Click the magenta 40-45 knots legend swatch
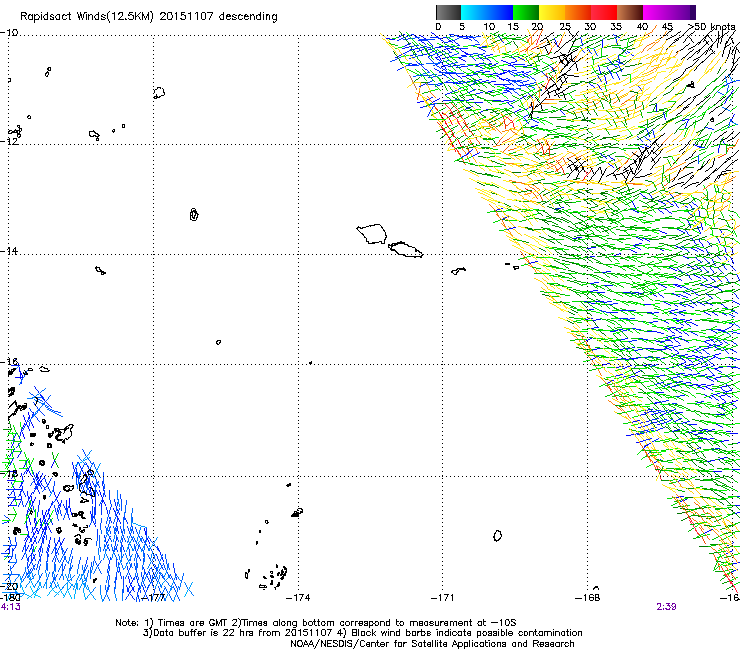The width and height of the screenshot is (740, 650). coord(656,12)
